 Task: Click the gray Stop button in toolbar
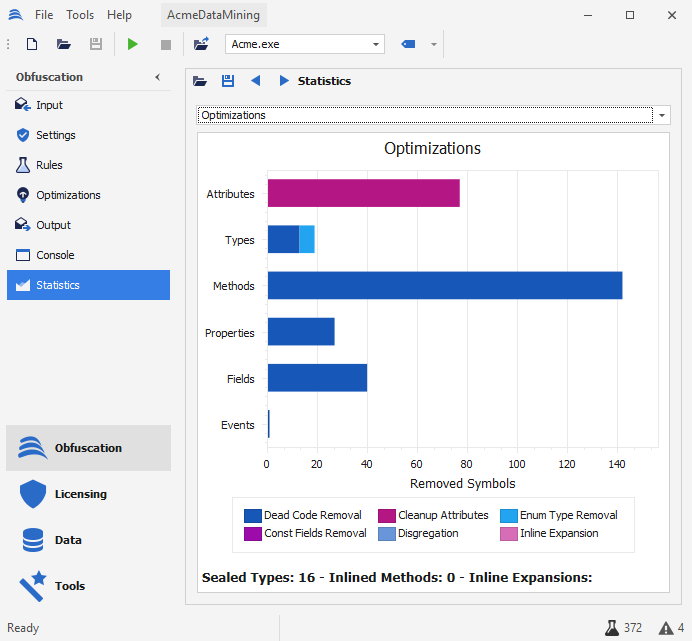pos(166,44)
